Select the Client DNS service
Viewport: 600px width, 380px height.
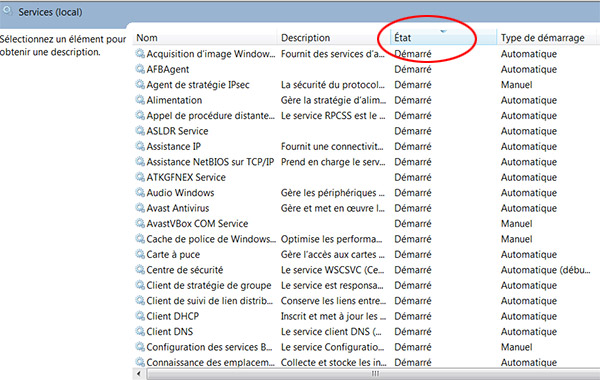click(170, 332)
